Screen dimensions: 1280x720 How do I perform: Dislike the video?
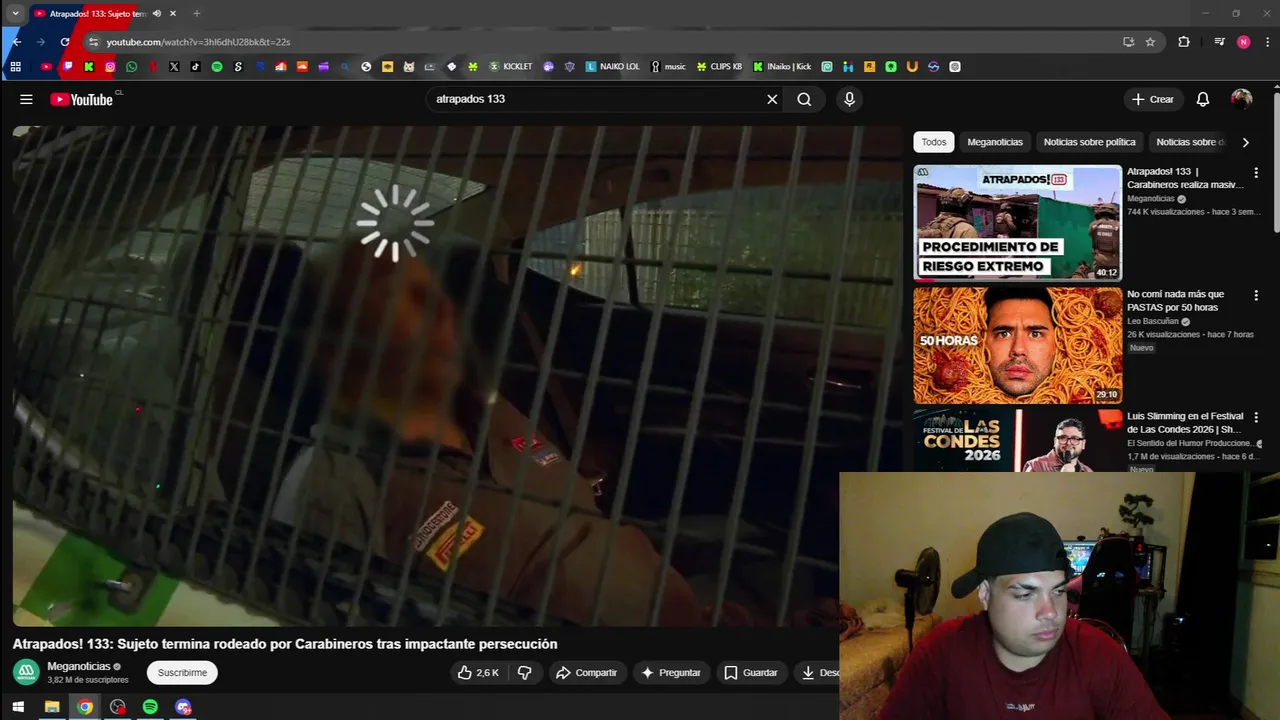click(x=524, y=673)
